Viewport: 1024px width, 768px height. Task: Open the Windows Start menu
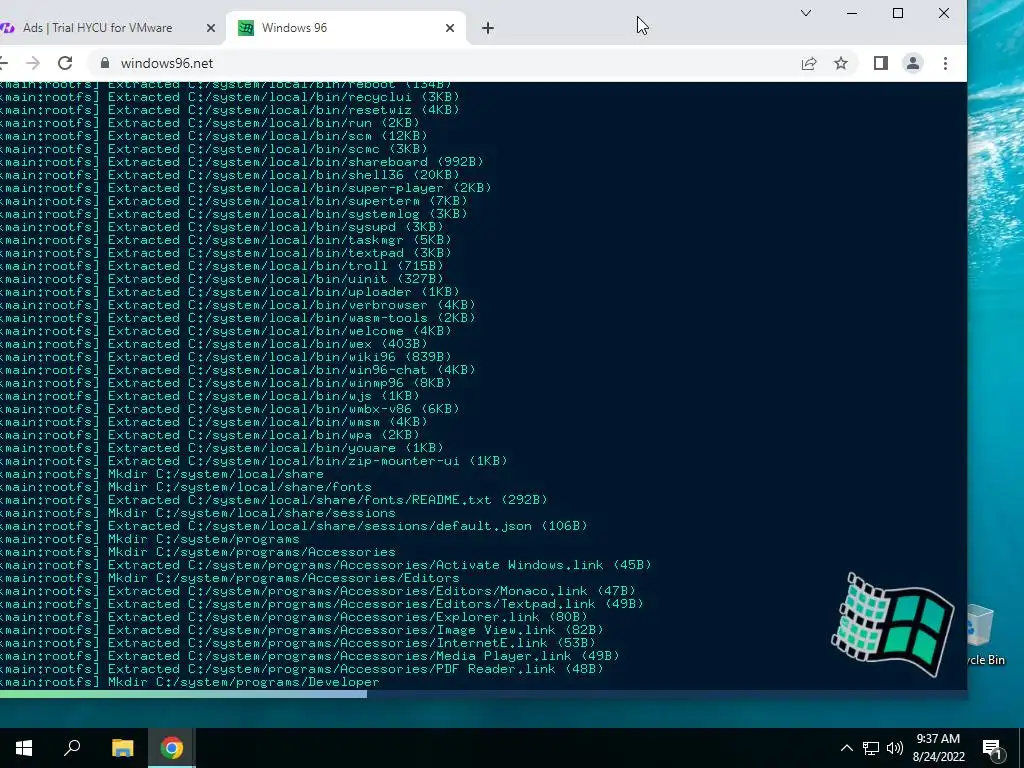pyautogui.click(x=24, y=748)
